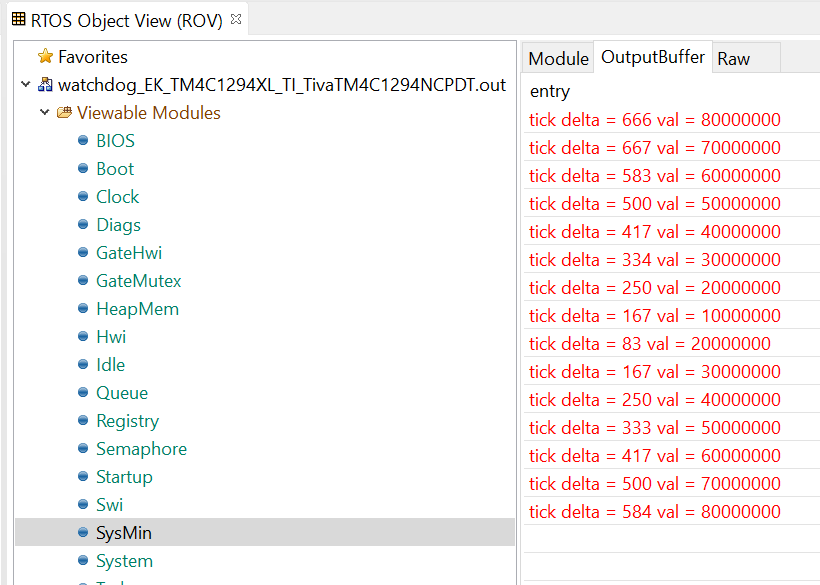The image size is (820, 585).
Task: Collapse the Viewable Modules node
Action: click(45, 113)
